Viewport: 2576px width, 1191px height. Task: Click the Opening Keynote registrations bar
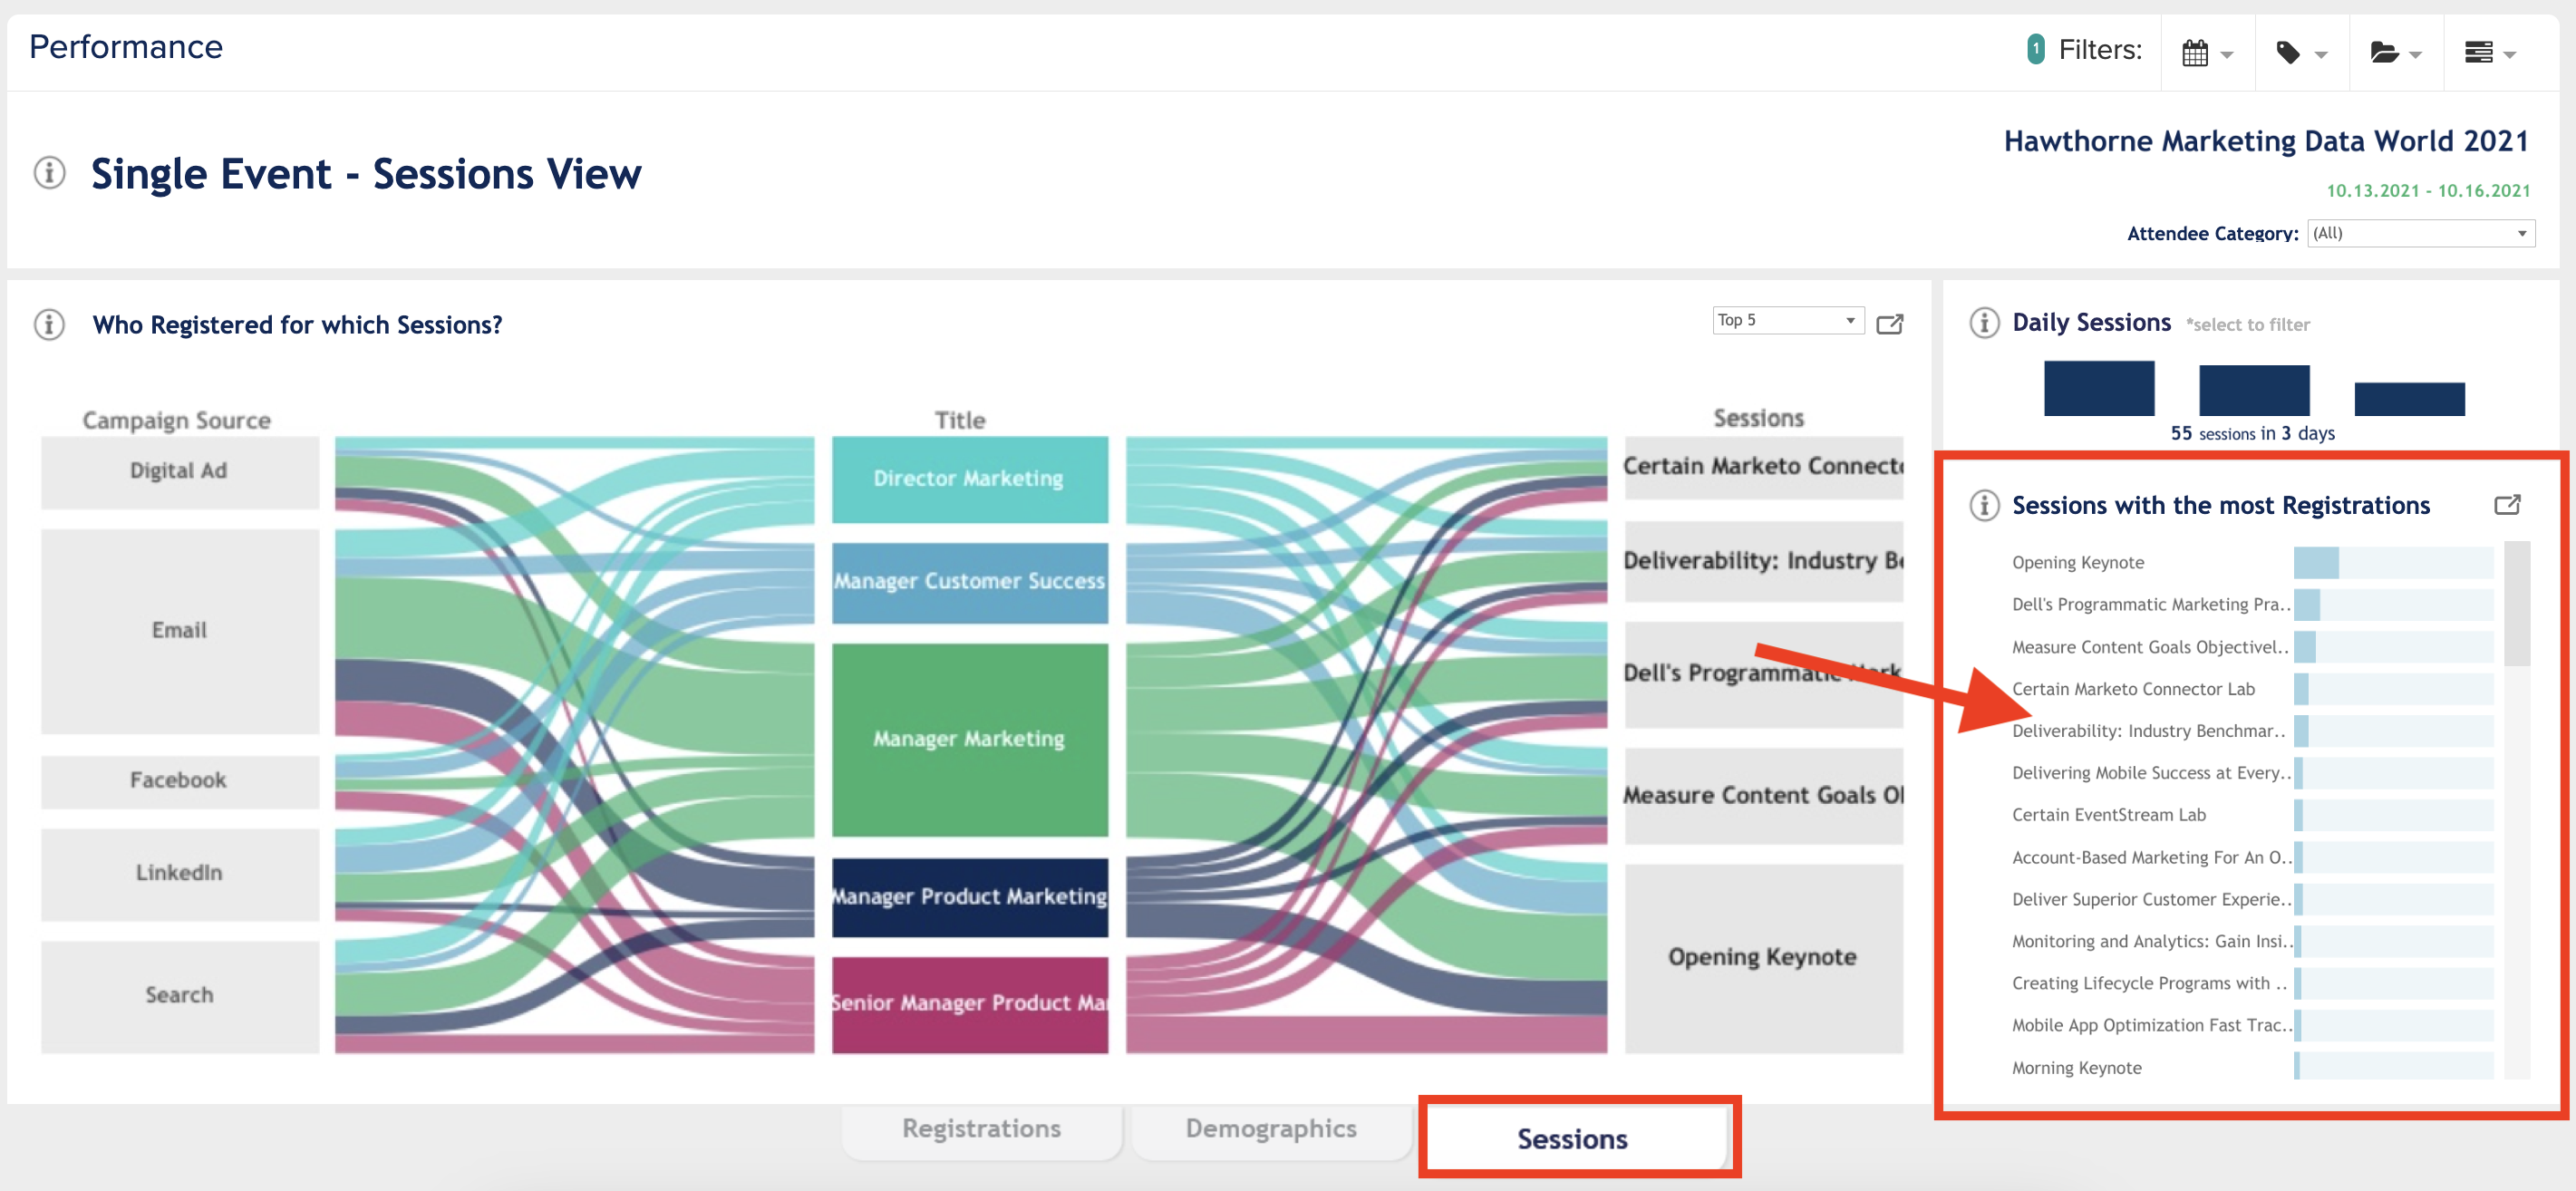2316,563
